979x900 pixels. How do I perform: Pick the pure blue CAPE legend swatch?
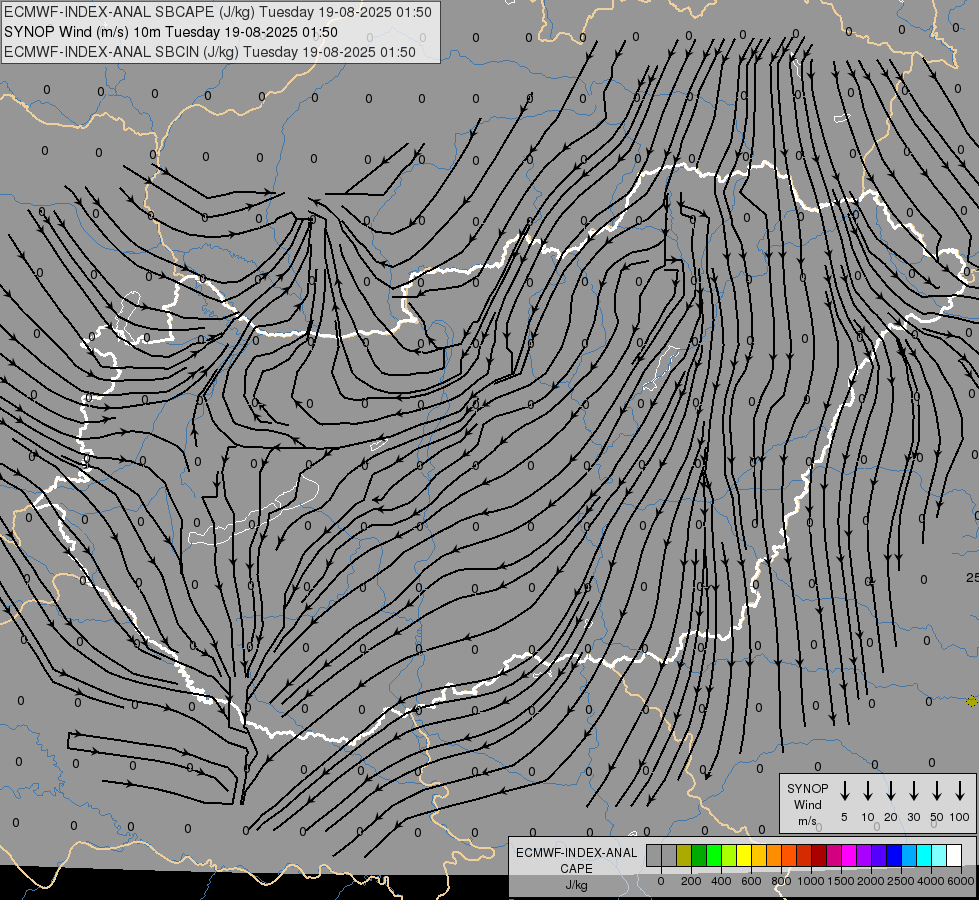coord(895,855)
